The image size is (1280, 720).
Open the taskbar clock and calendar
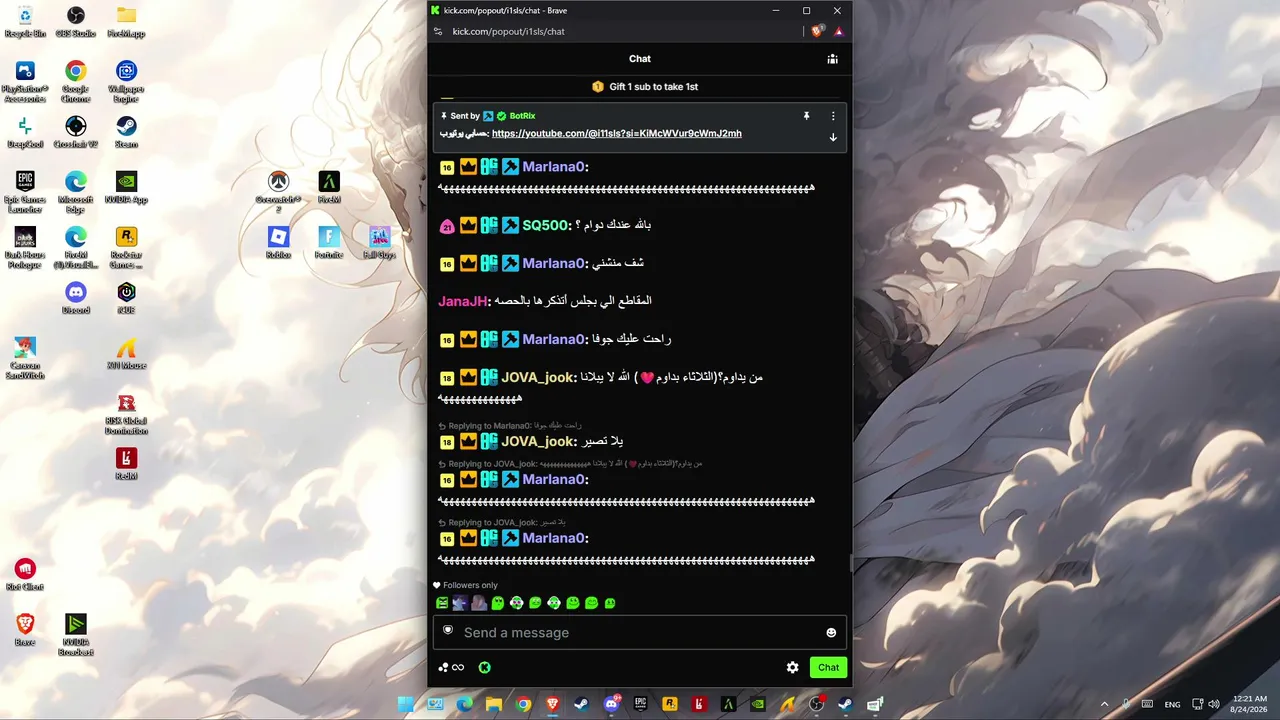pos(1250,705)
